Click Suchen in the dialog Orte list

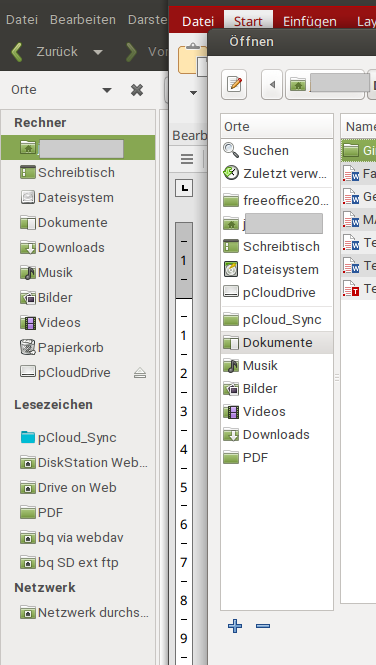(x=277, y=151)
